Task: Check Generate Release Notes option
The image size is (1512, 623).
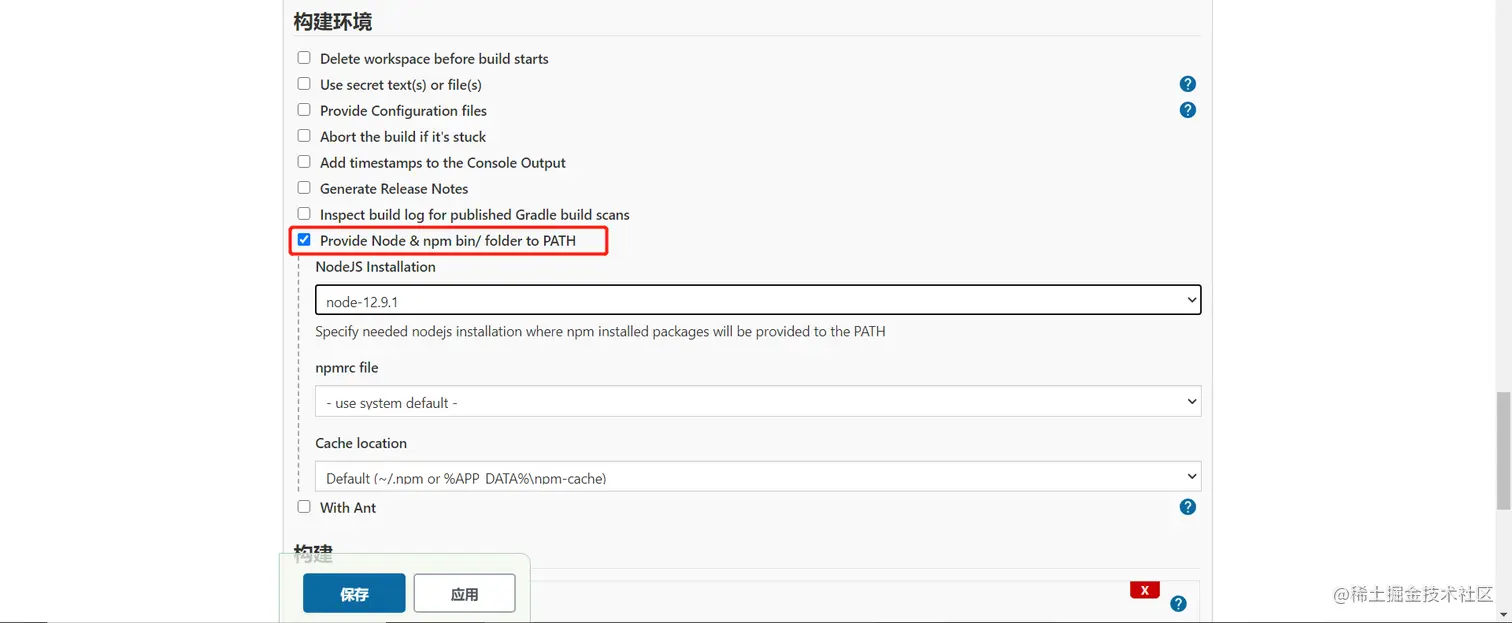Action: click(304, 188)
